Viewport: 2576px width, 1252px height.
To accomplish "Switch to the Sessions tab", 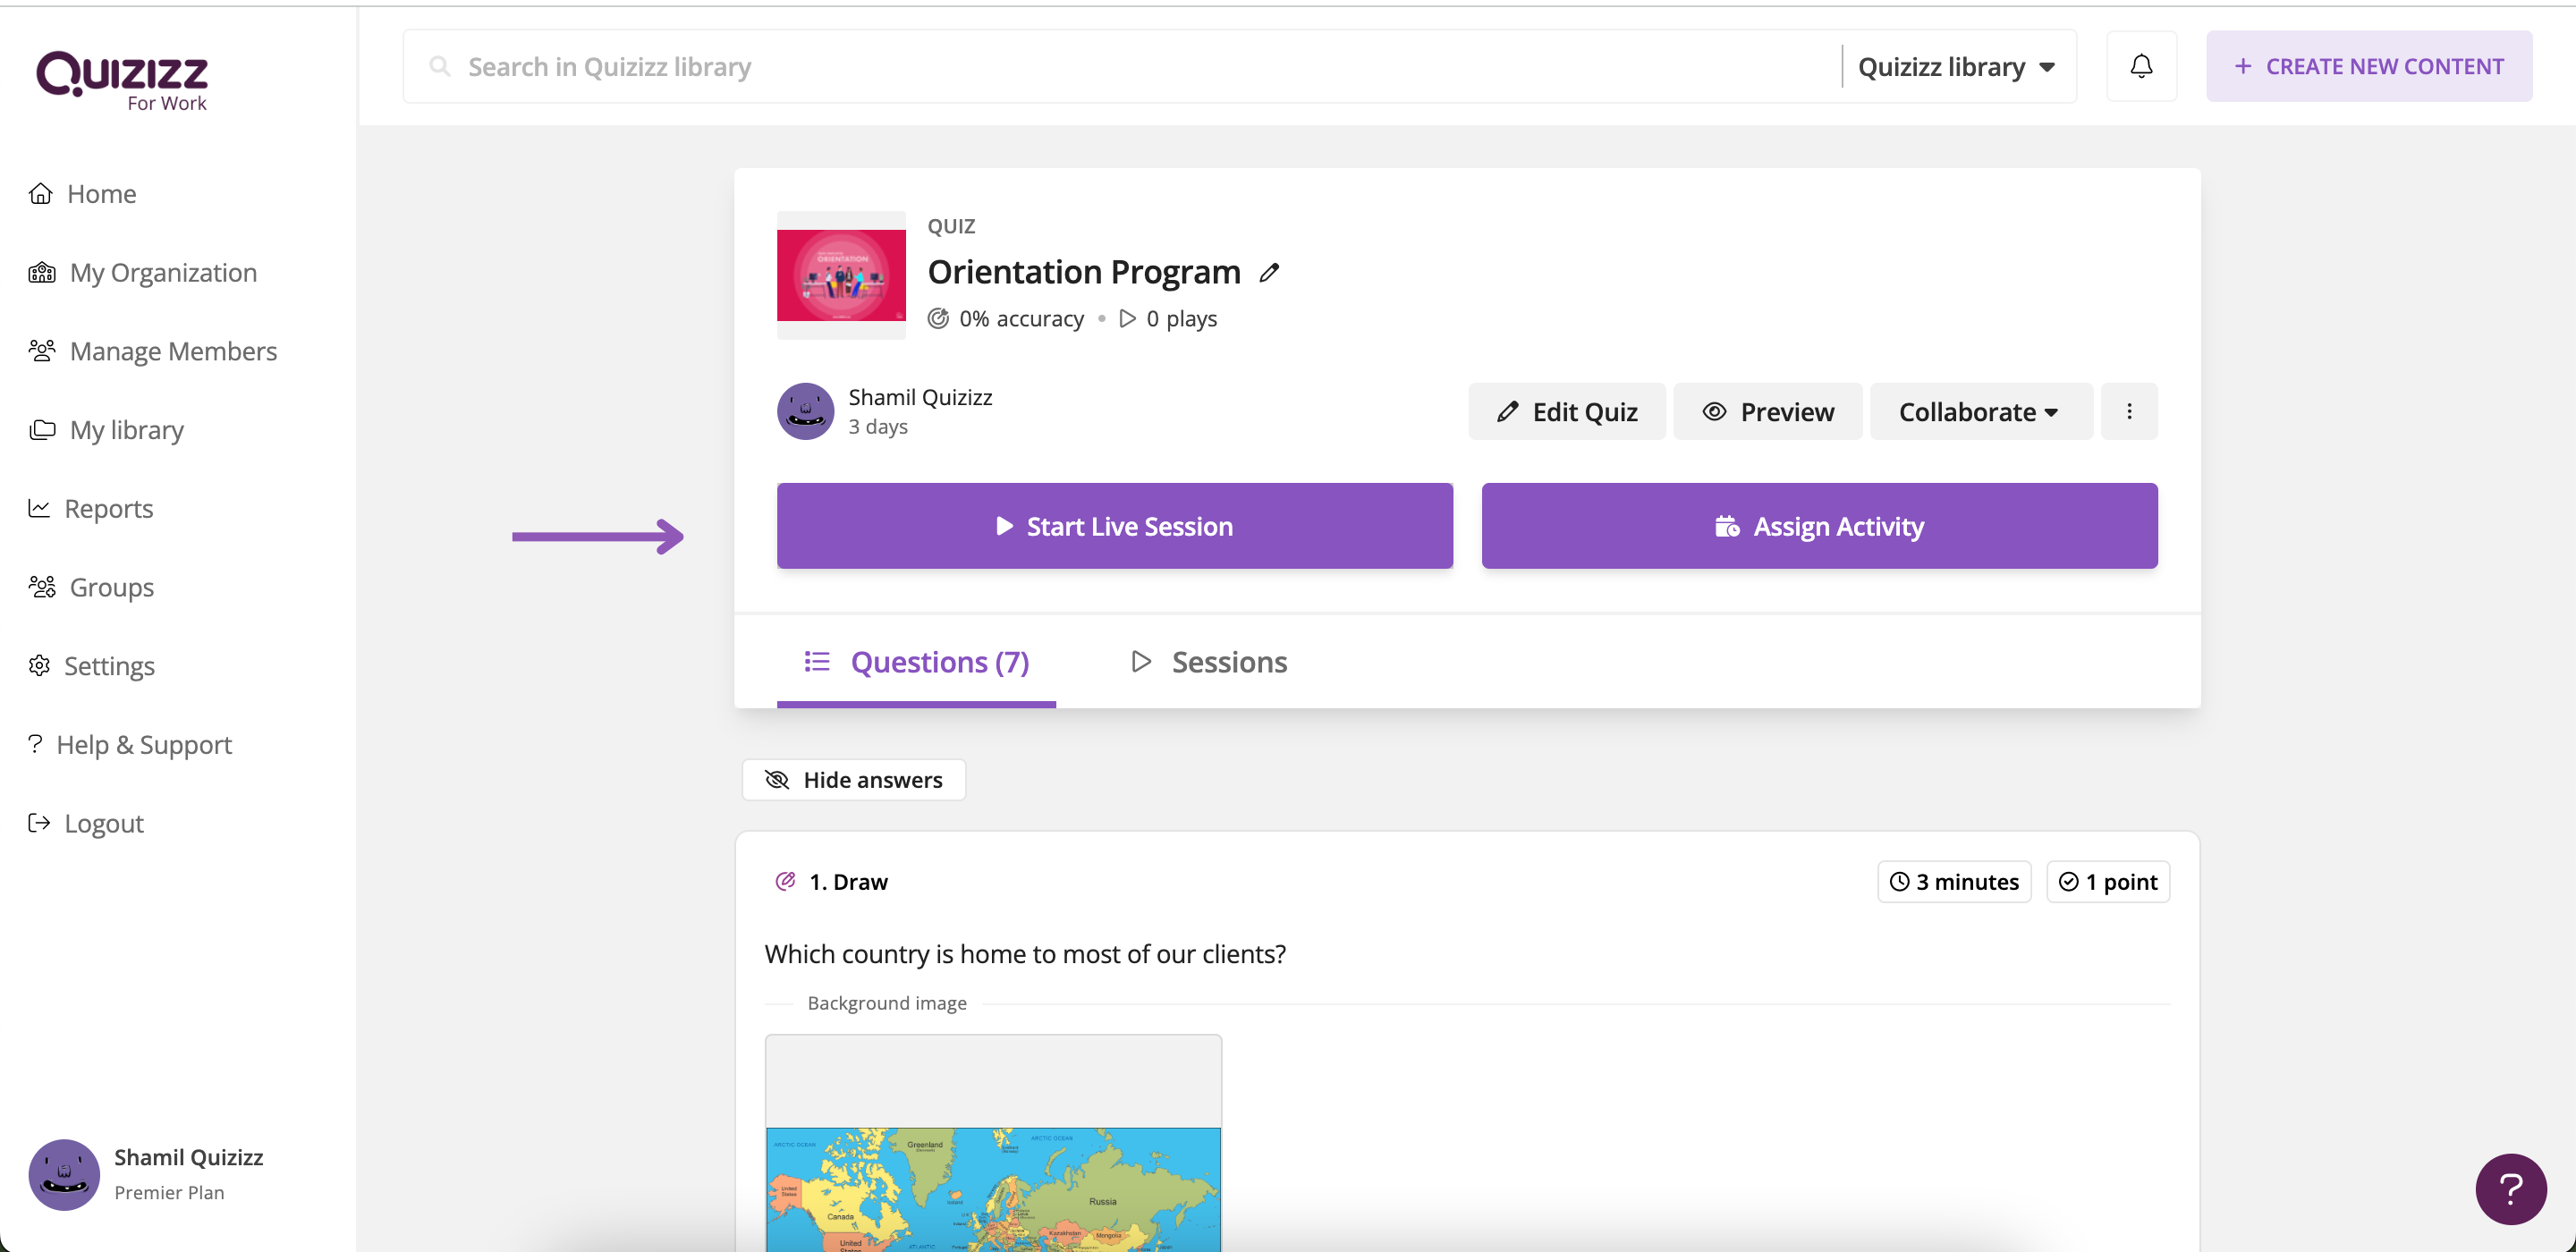I will pos(1207,661).
